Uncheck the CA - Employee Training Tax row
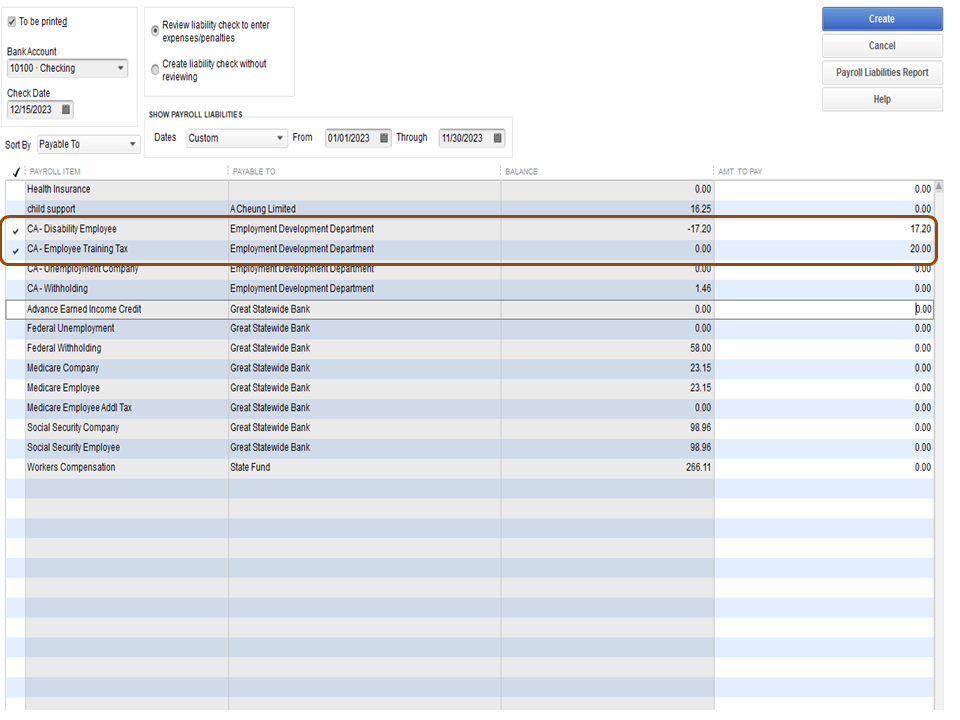This screenshot has width=960, height=720. point(14,249)
